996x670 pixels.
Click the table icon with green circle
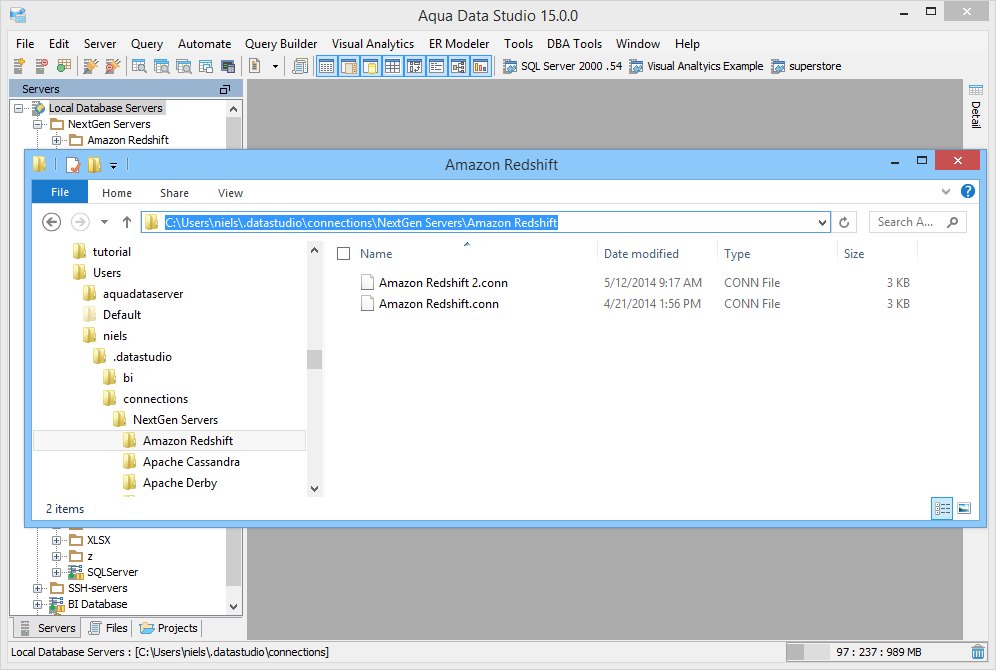[x=64, y=65]
